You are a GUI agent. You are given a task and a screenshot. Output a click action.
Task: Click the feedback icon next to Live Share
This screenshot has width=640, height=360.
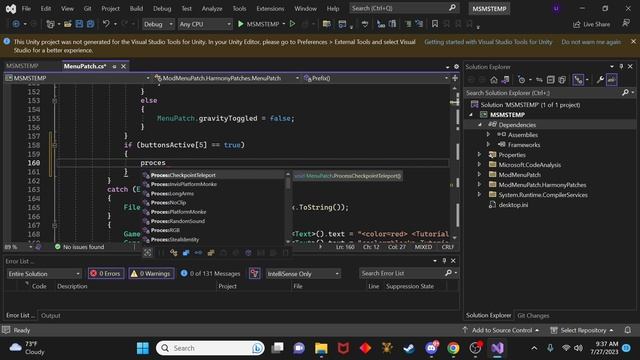click(626, 24)
